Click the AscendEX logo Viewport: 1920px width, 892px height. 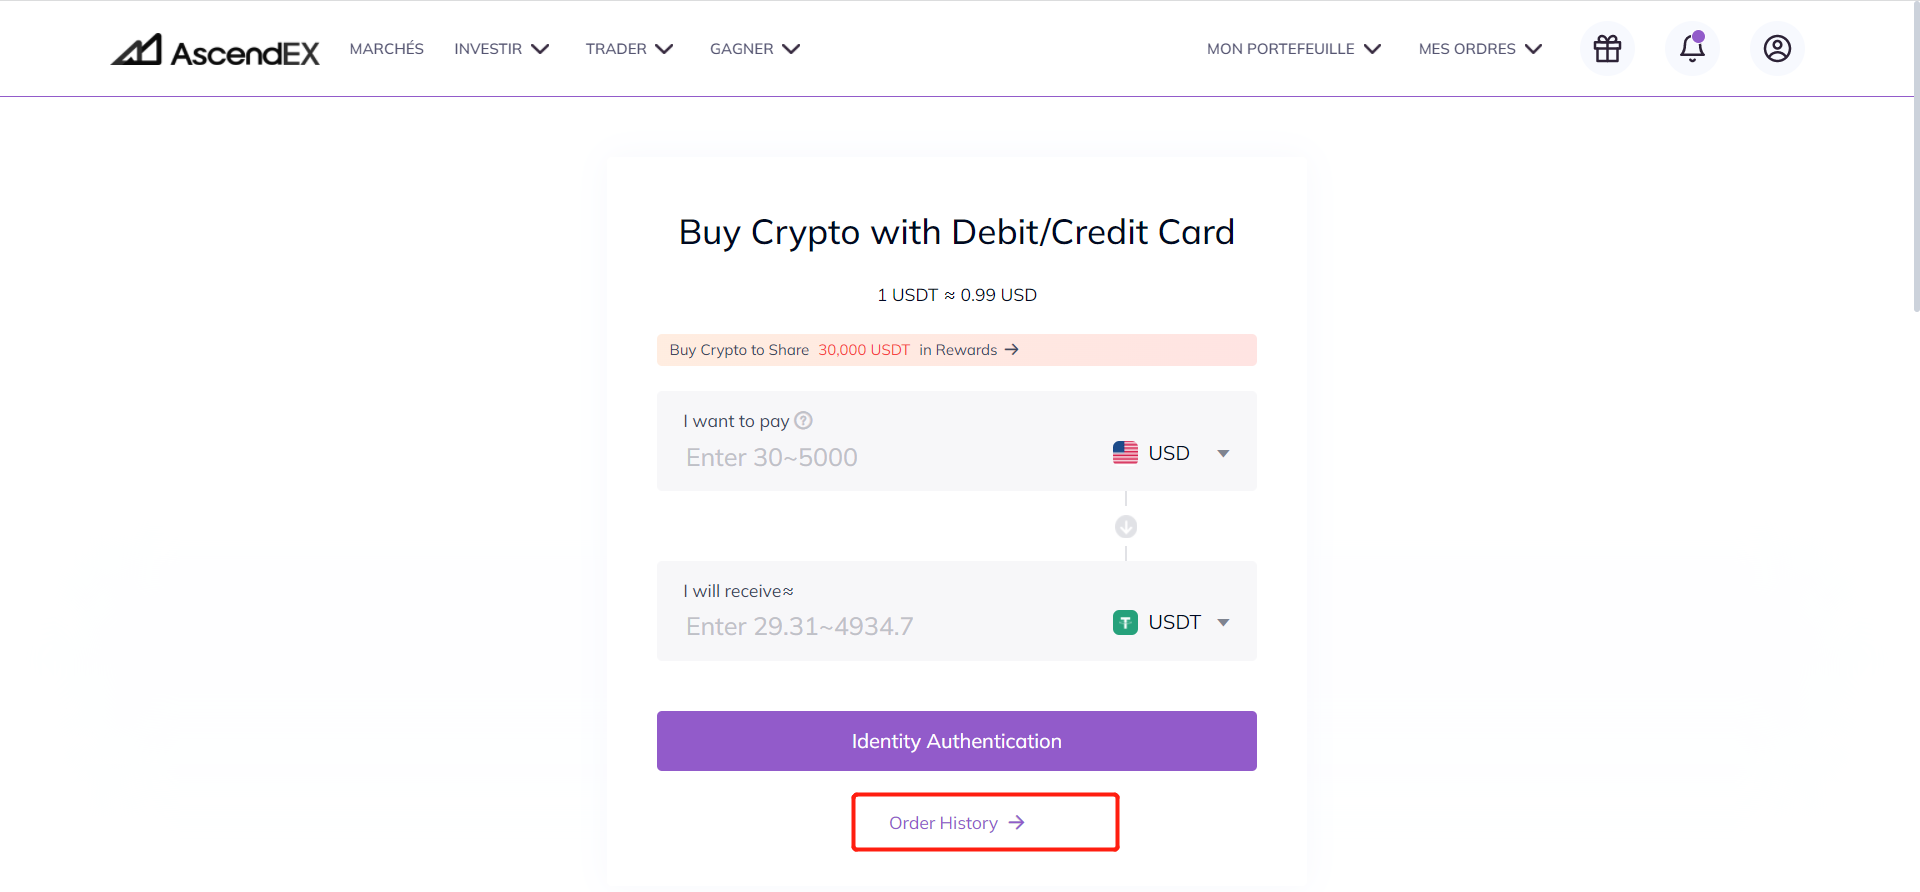pyautogui.click(x=215, y=50)
